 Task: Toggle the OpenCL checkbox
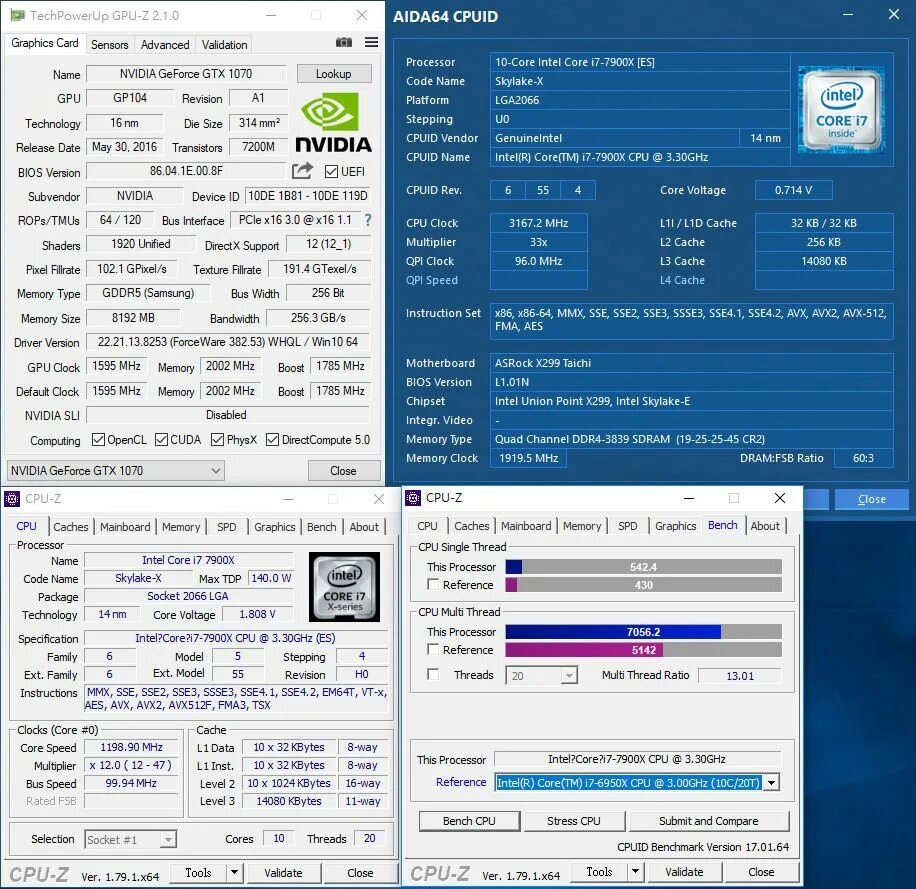click(x=98, y=439)
